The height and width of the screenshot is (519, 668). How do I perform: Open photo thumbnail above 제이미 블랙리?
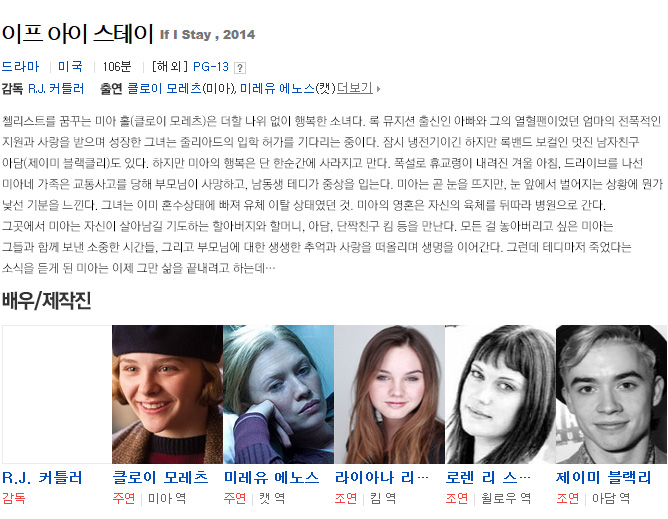pyautogui.click(x=611, y=394)
